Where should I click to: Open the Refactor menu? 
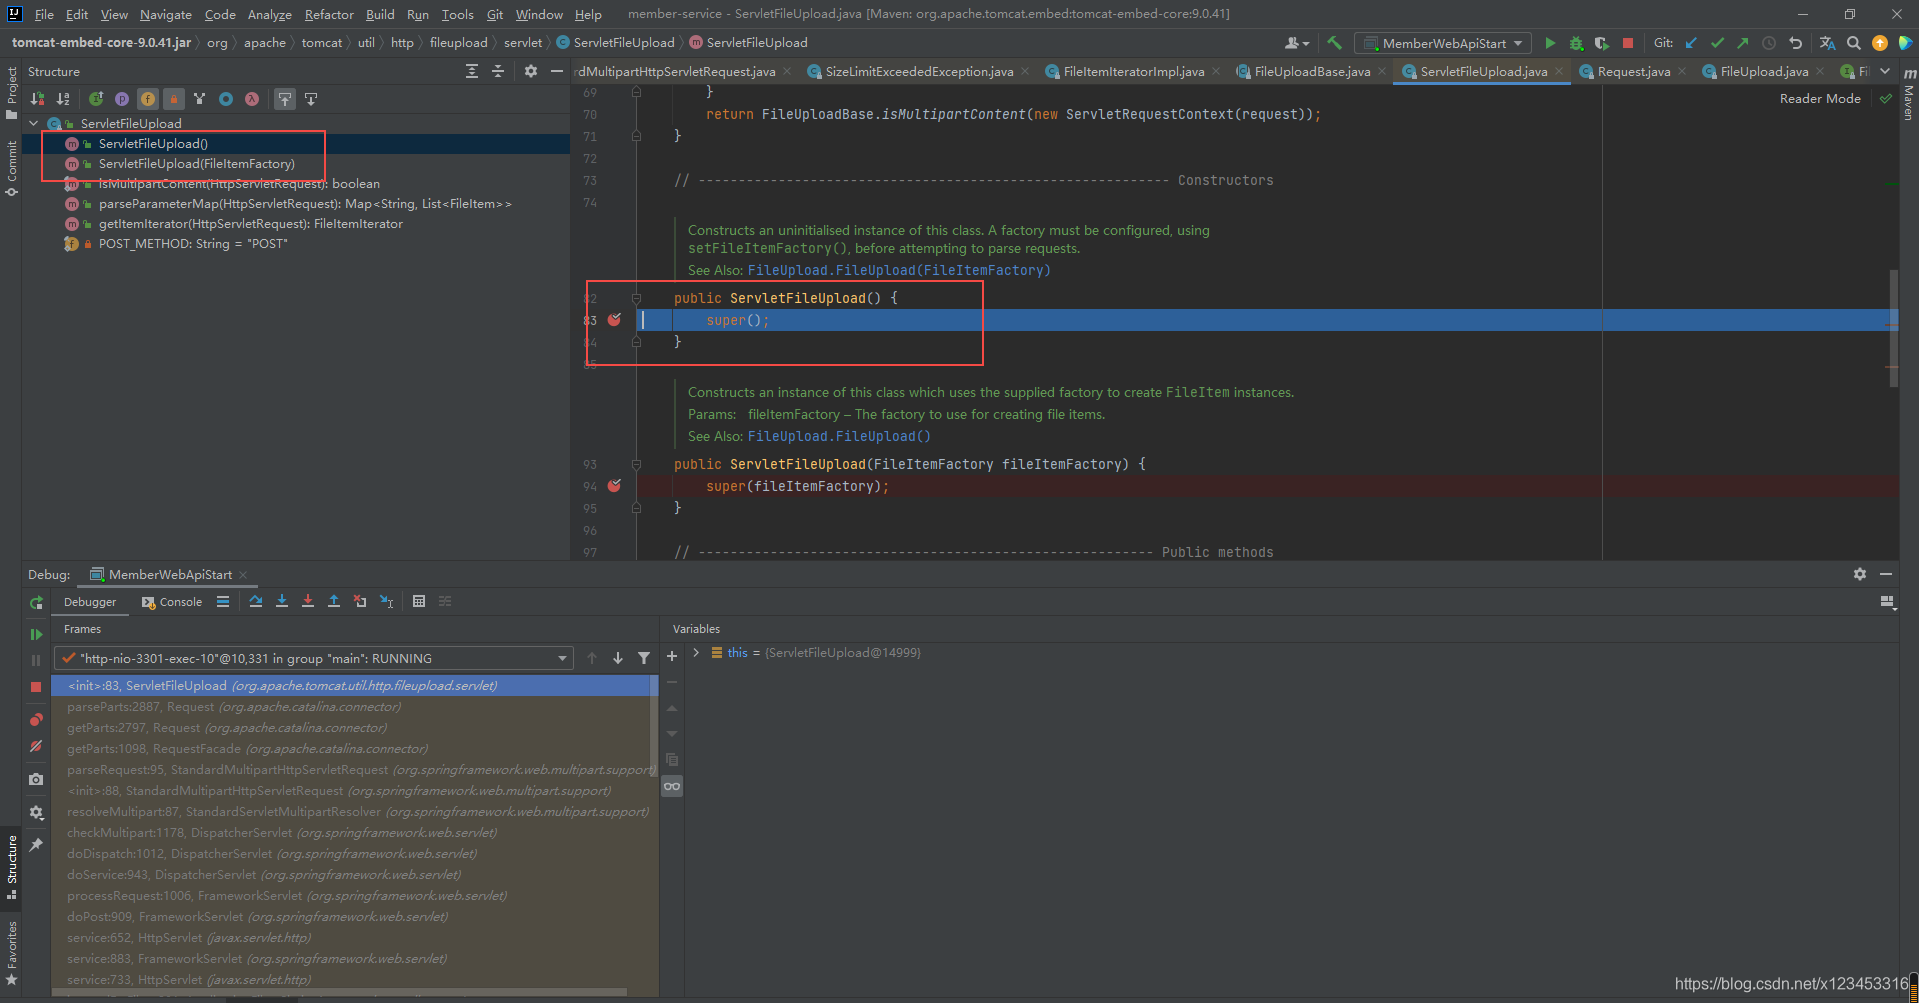(329, 14)
